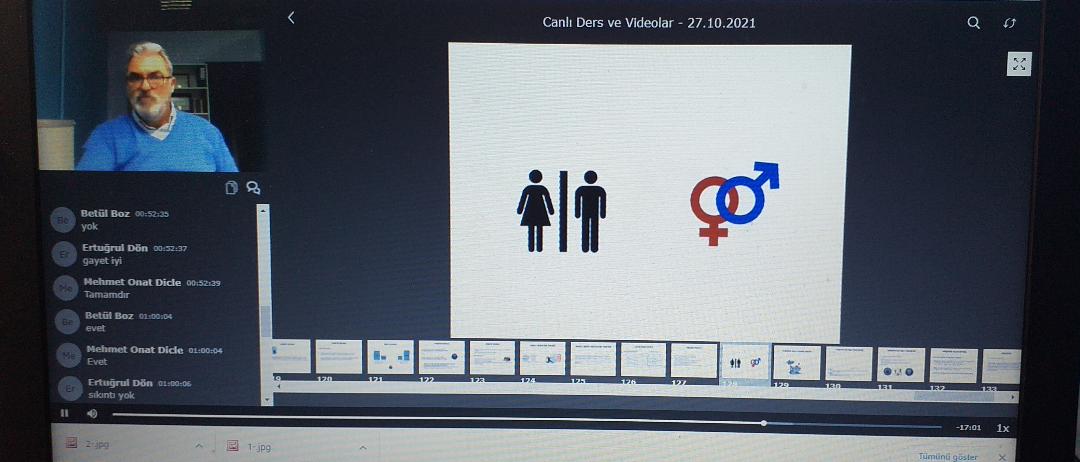Open the search magnifier icon

(x=973, y=23)
